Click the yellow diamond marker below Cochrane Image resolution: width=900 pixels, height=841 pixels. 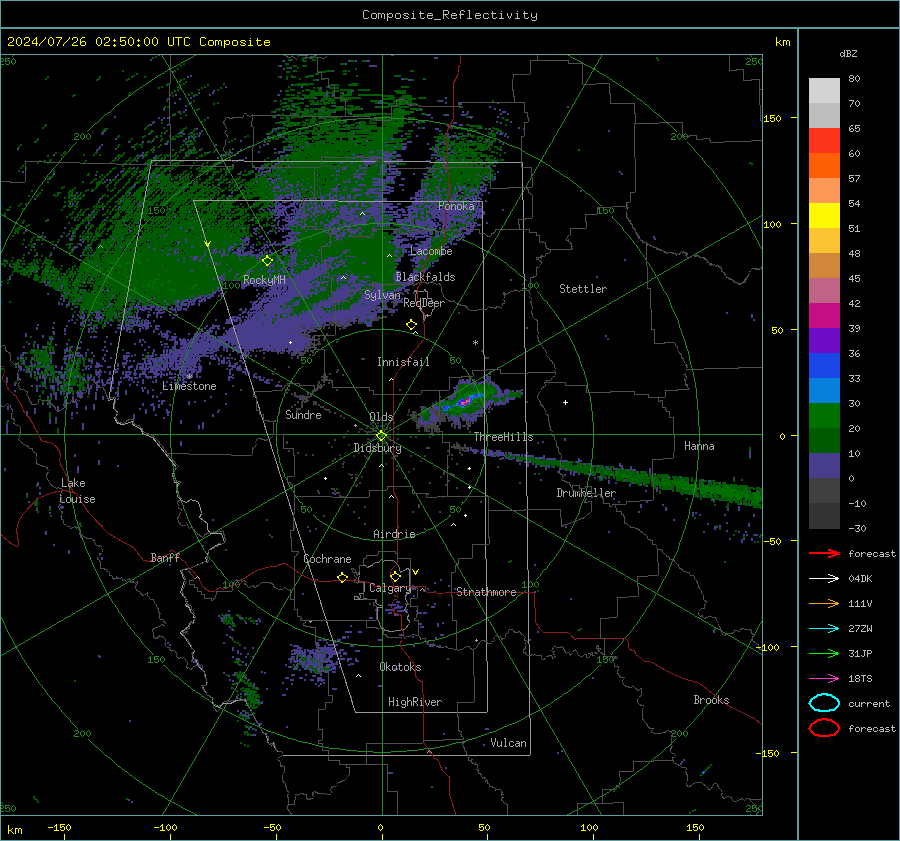(342, 577)
